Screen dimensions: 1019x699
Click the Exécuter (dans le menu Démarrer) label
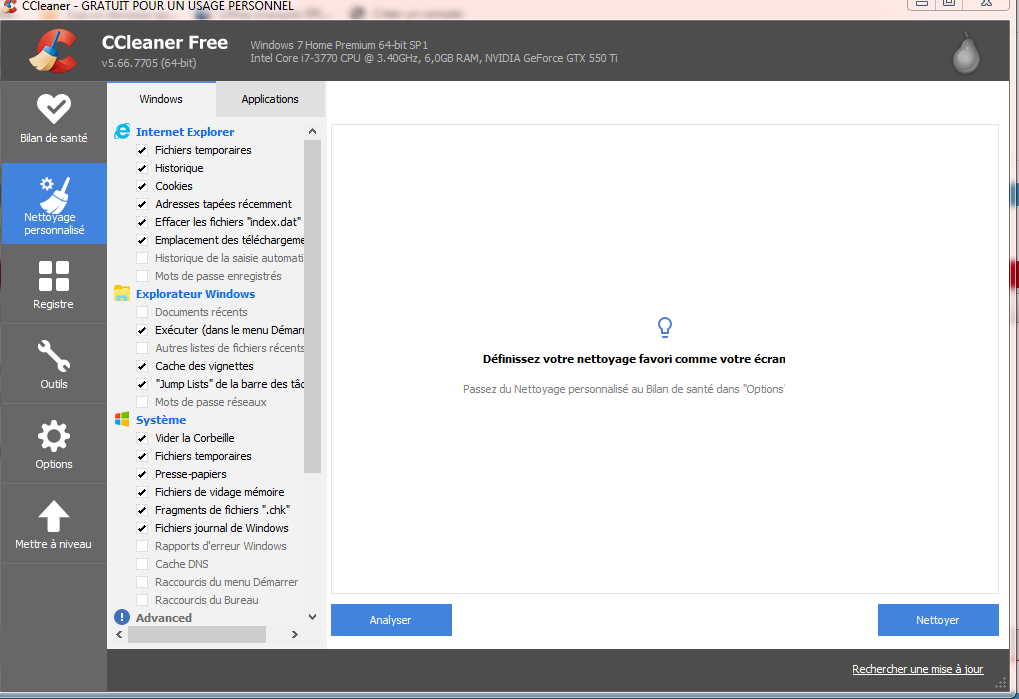click(x=229, y=330)
